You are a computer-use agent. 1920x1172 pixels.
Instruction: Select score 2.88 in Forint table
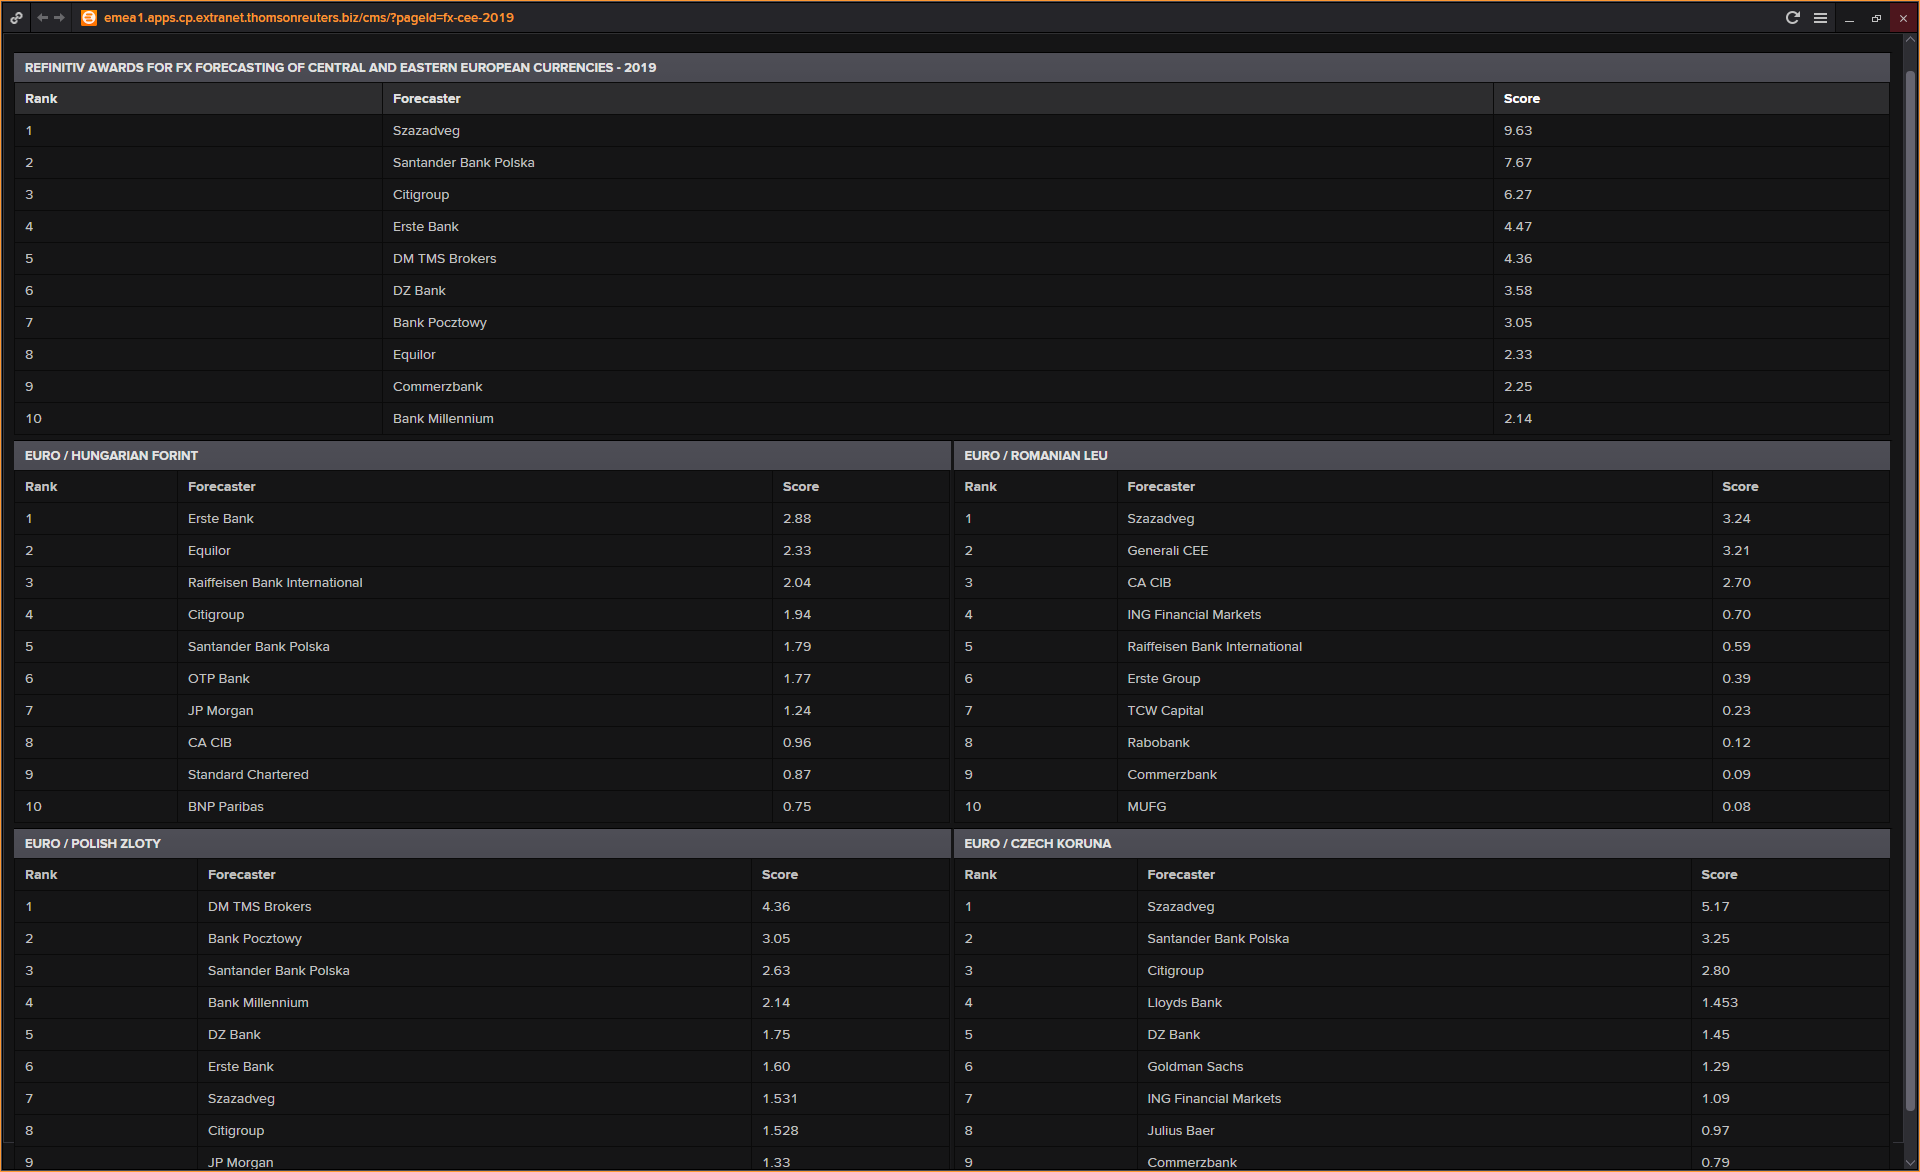[x=797, y=519]
